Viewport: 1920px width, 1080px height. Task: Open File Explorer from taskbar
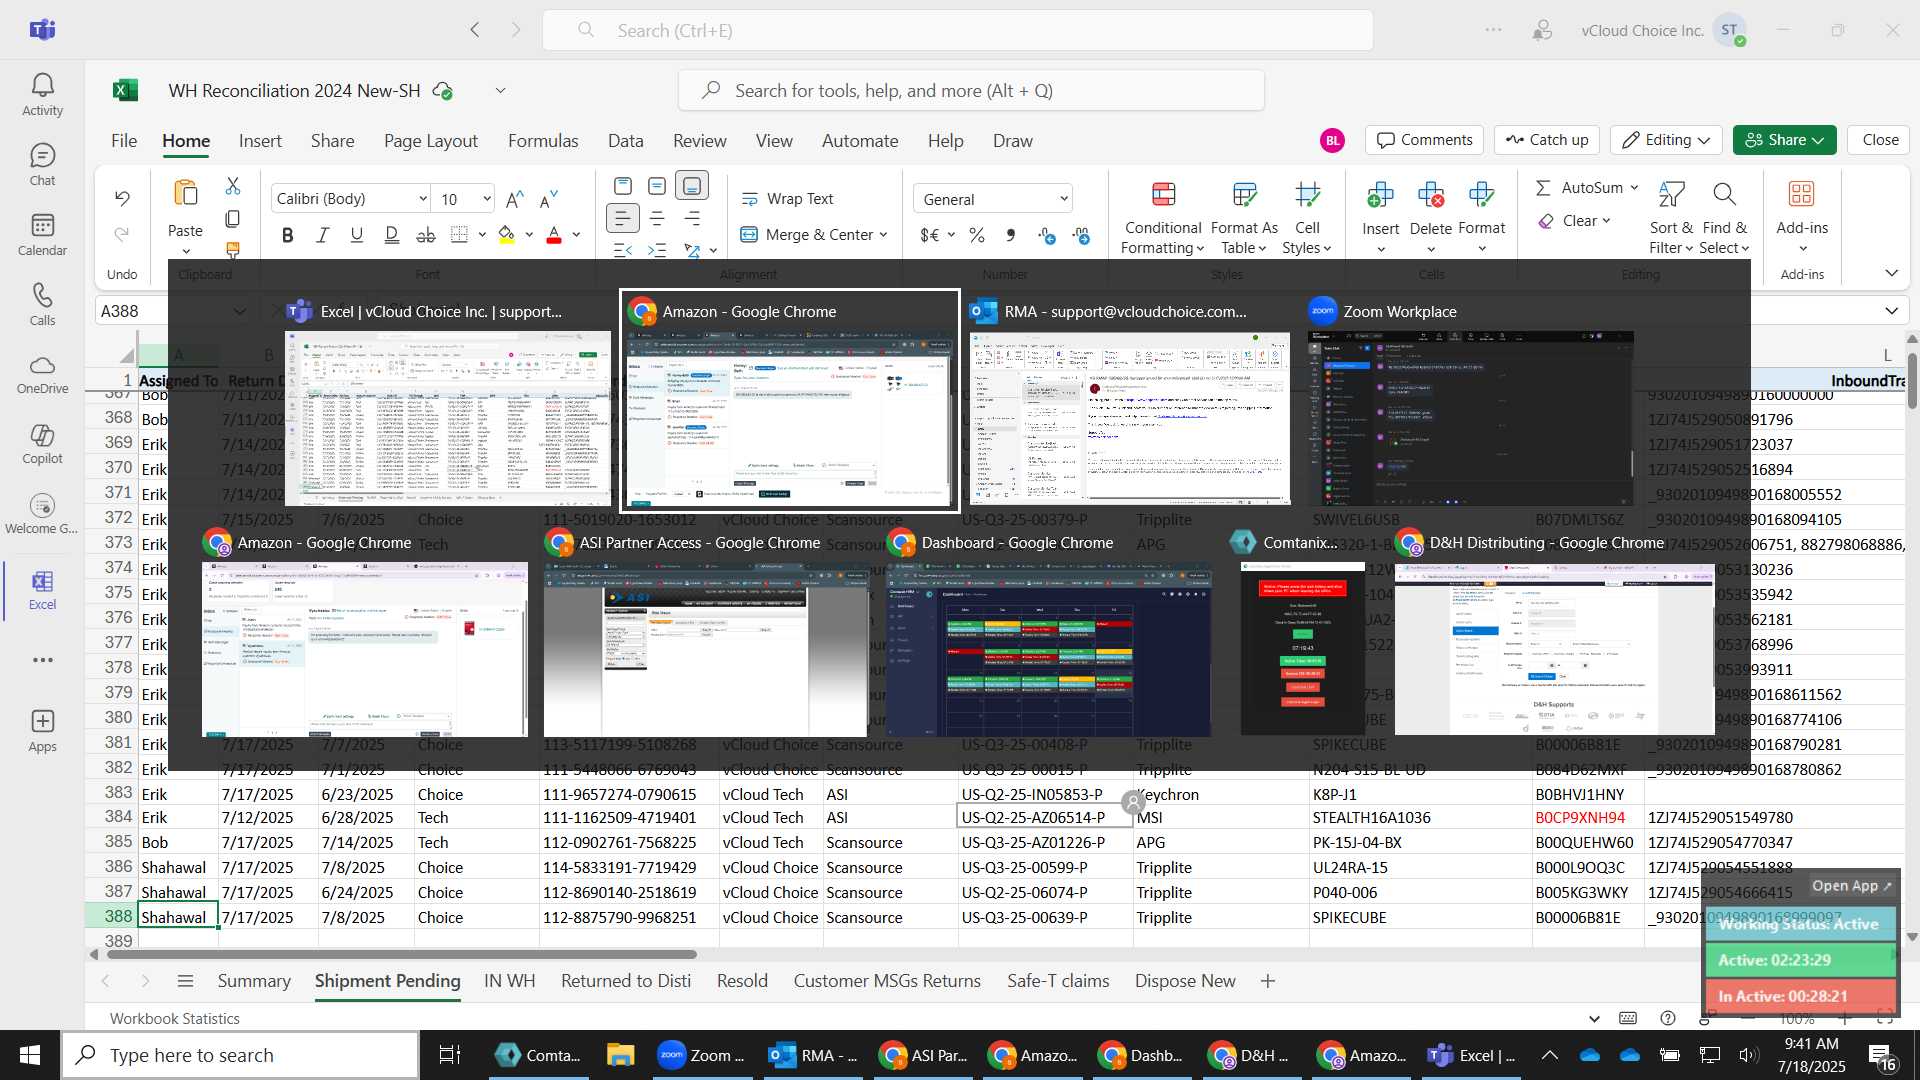620,1054
